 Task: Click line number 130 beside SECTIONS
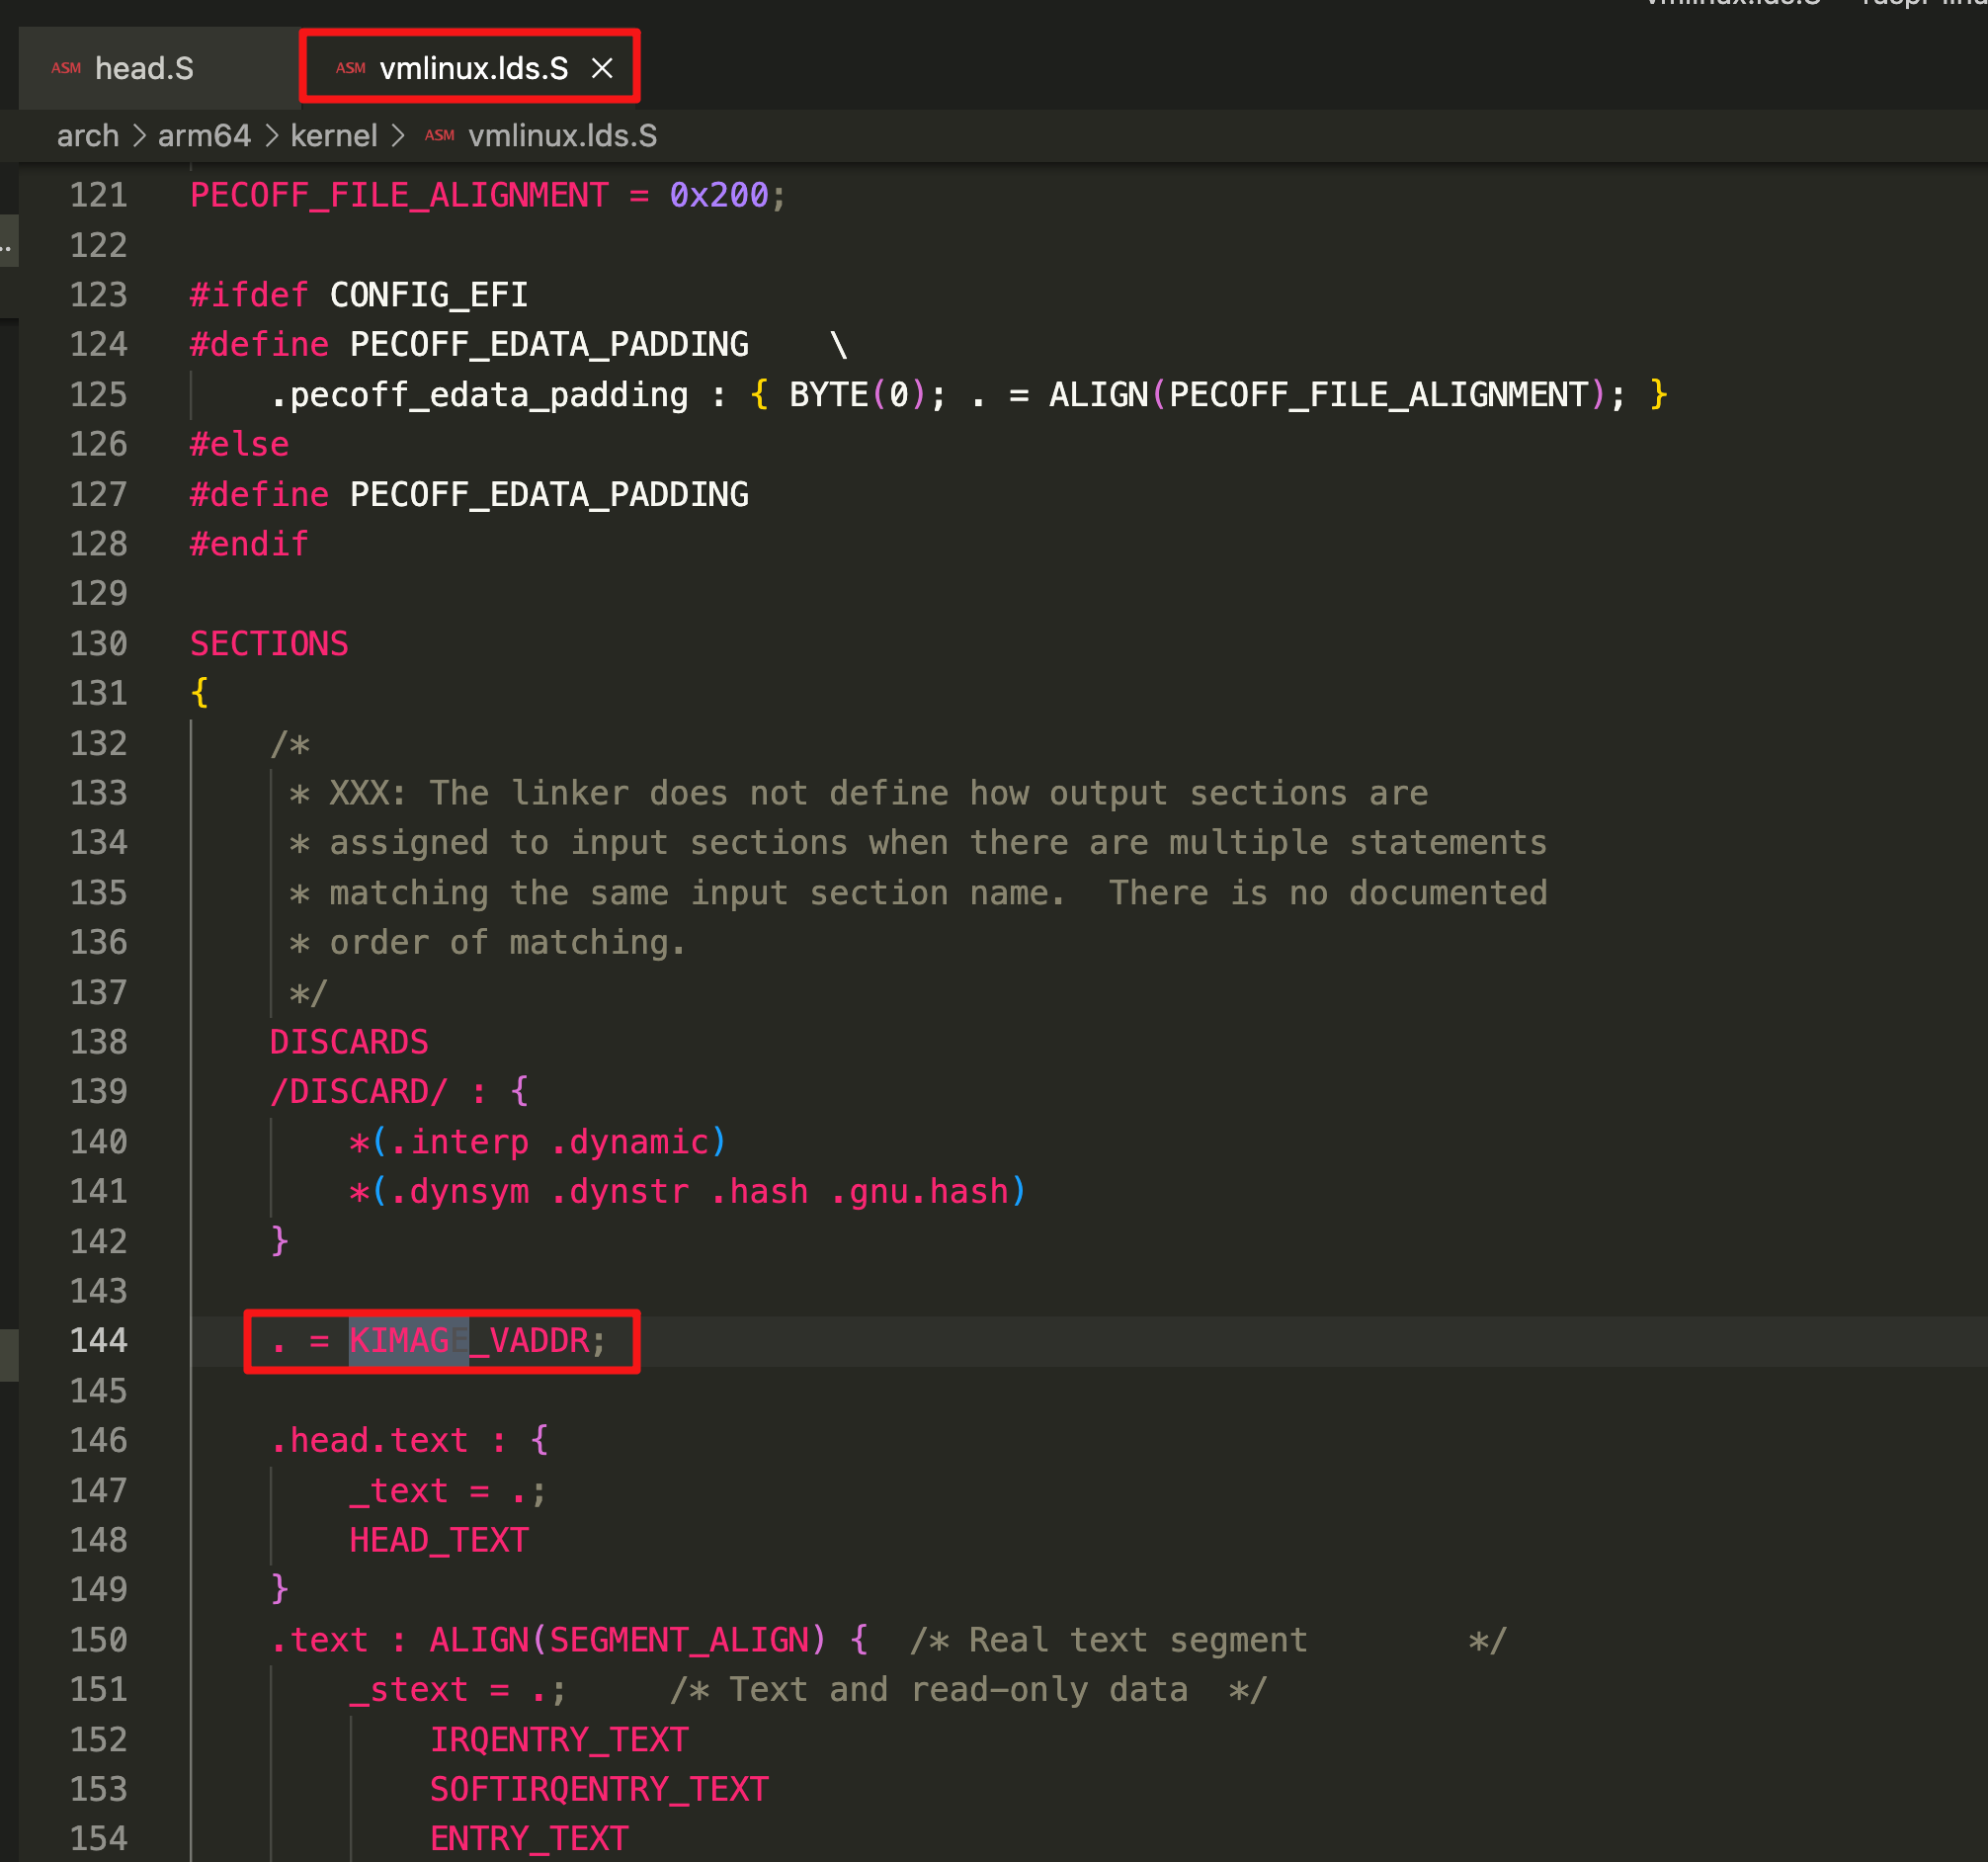(x=98, y=643)
